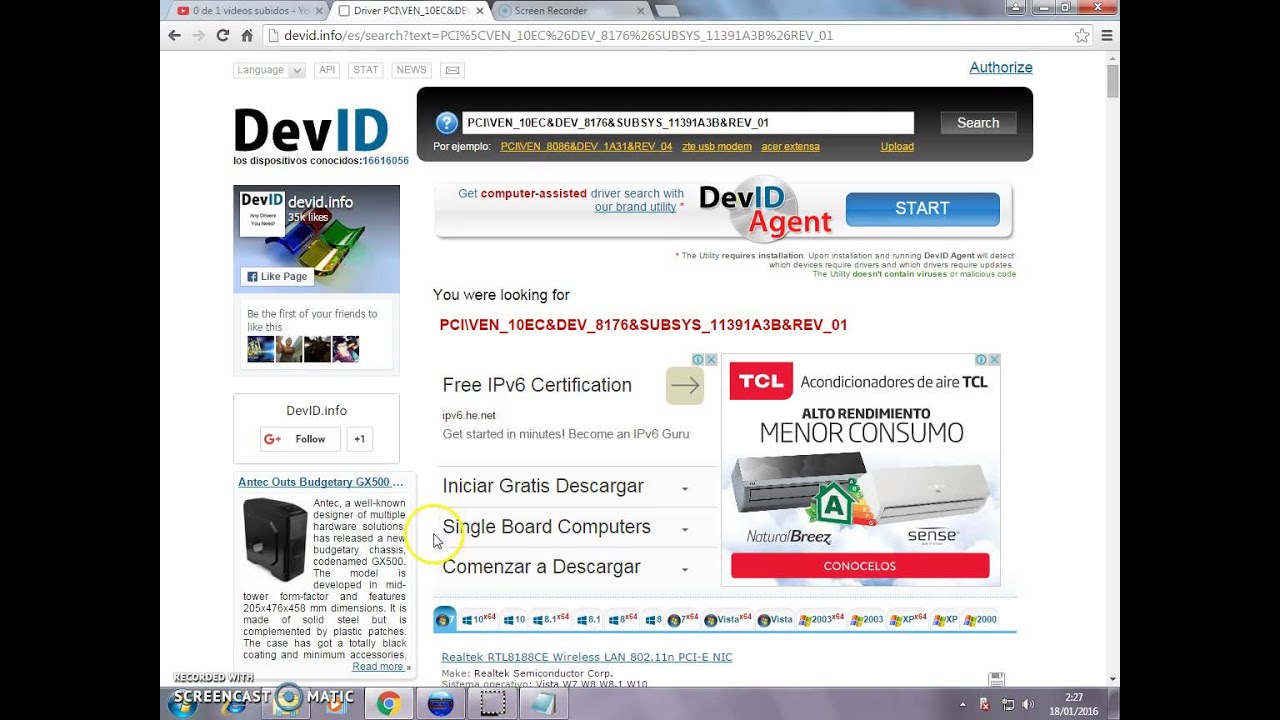Click the CONOCELOS button in TCL ad

click(860, 566)
